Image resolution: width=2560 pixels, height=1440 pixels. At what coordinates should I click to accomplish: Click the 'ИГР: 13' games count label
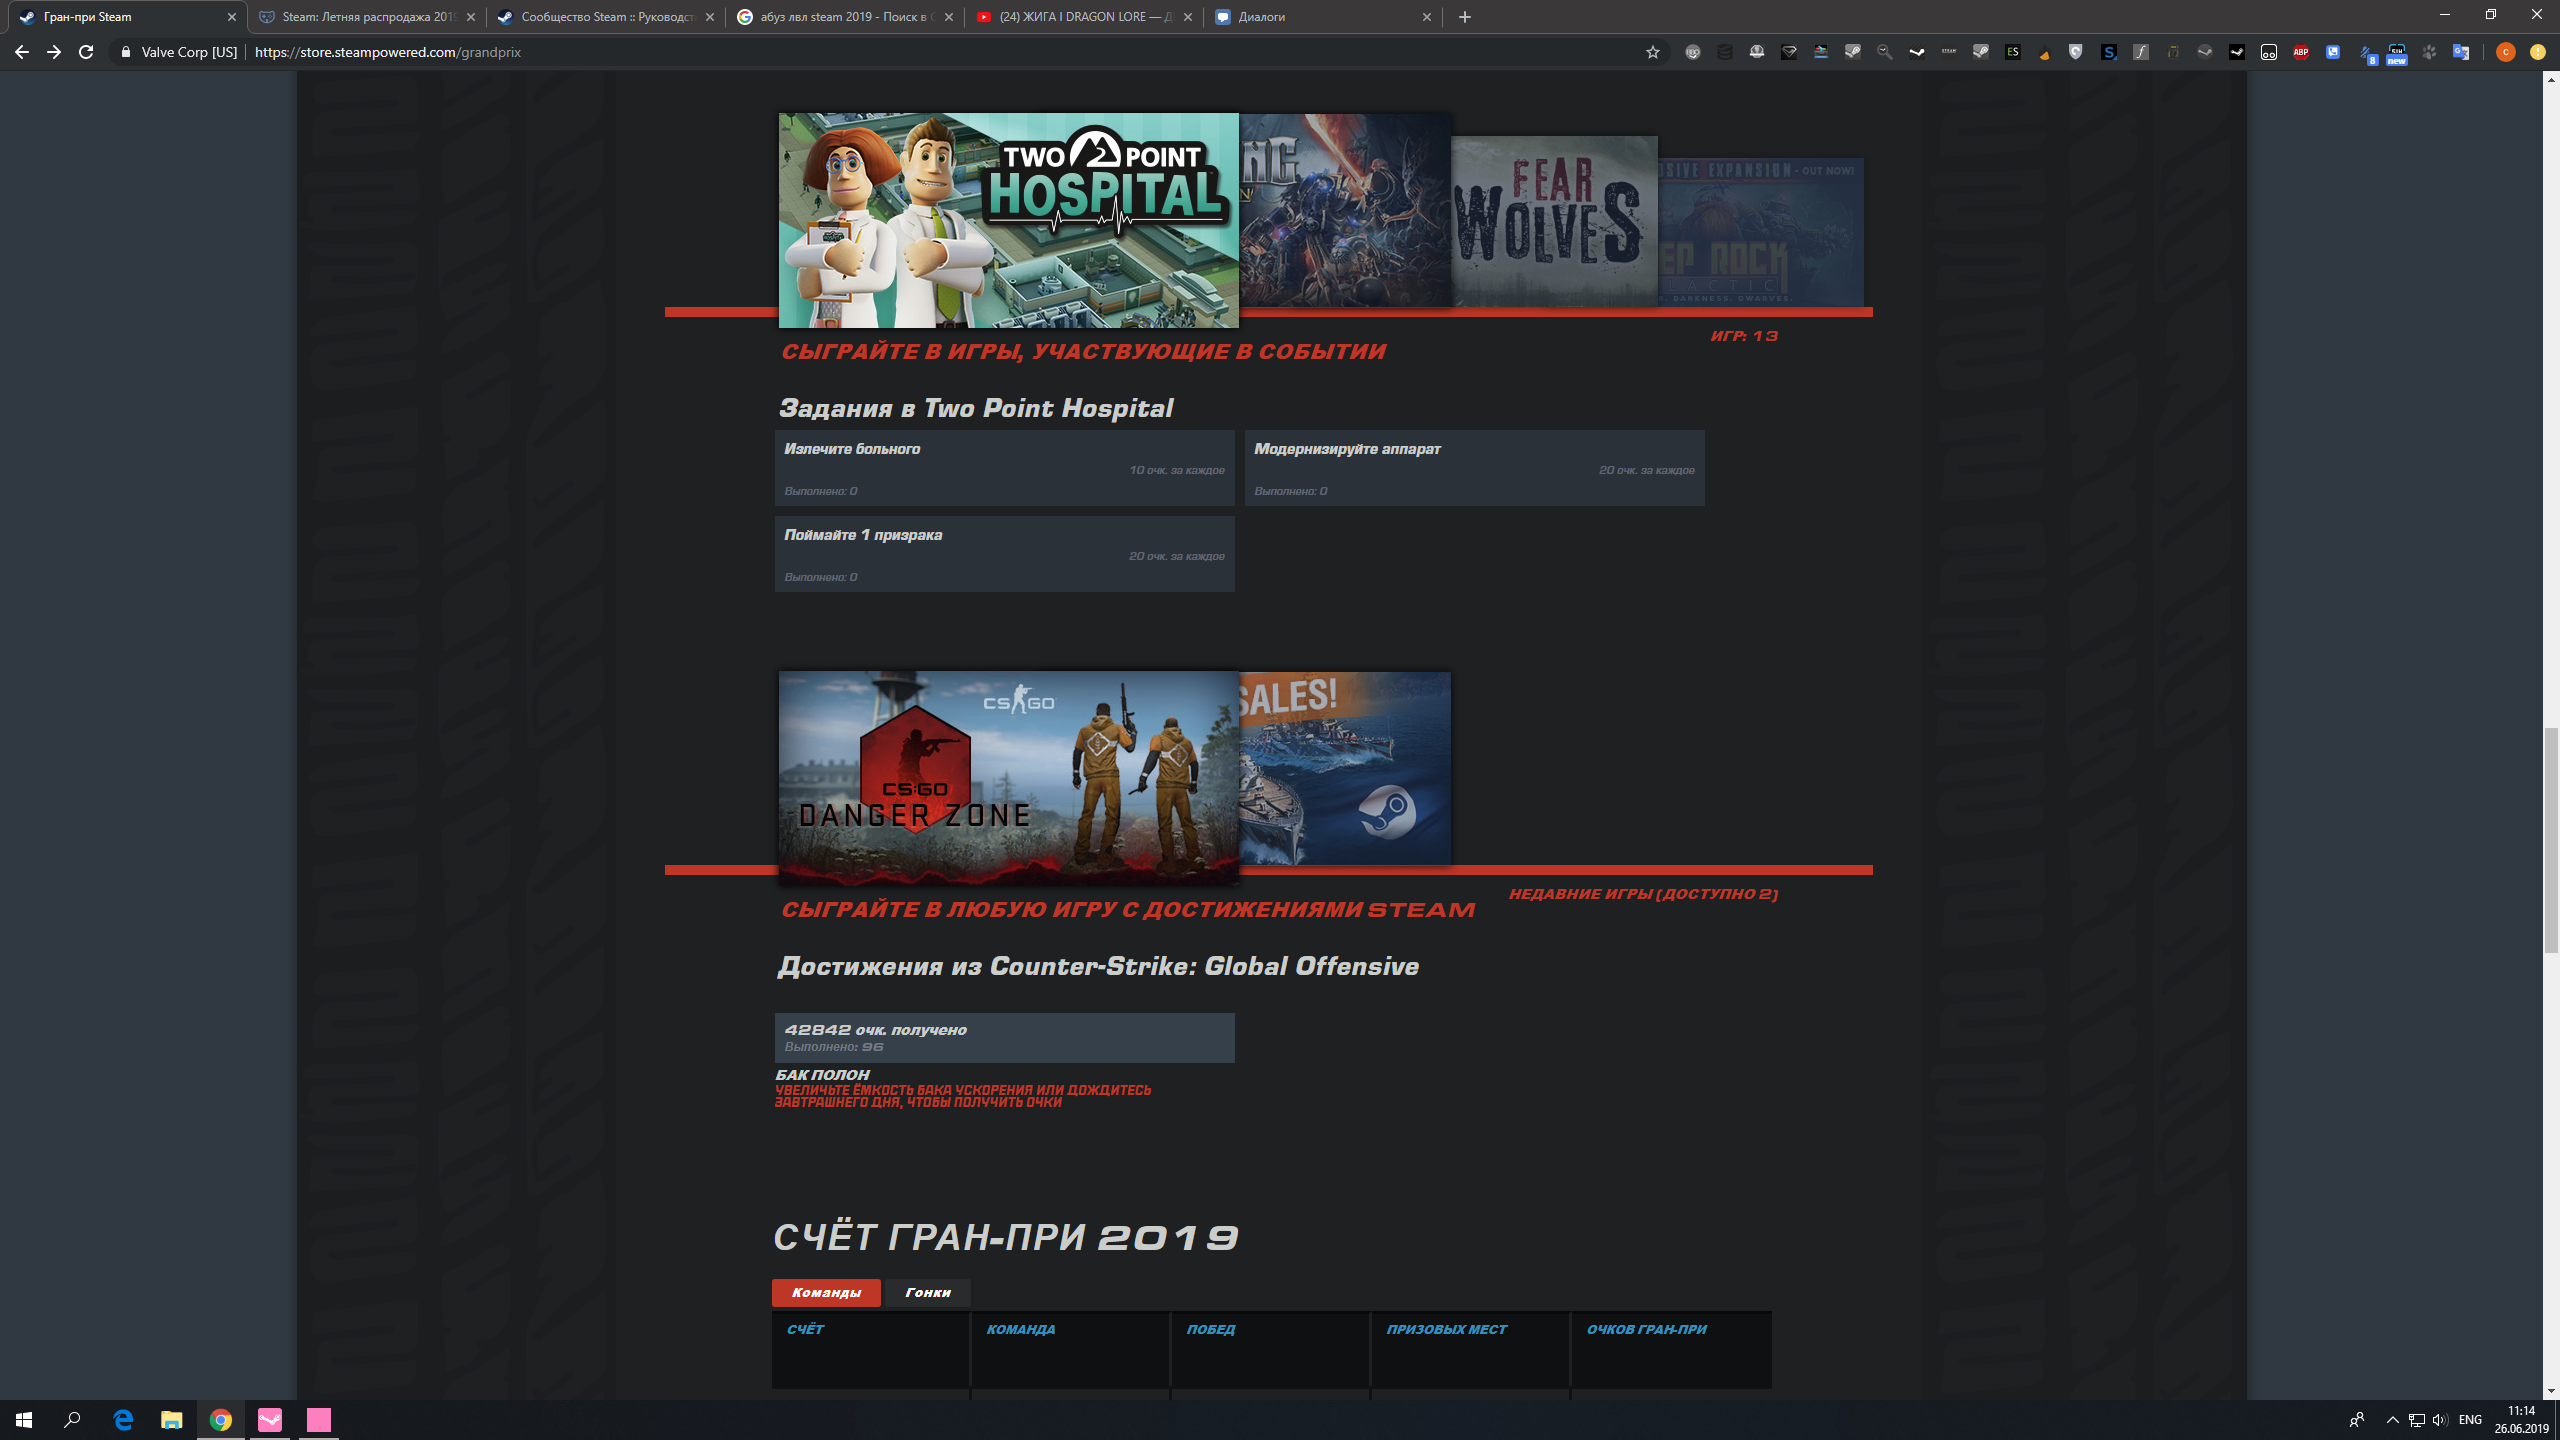click(1744, 336)
